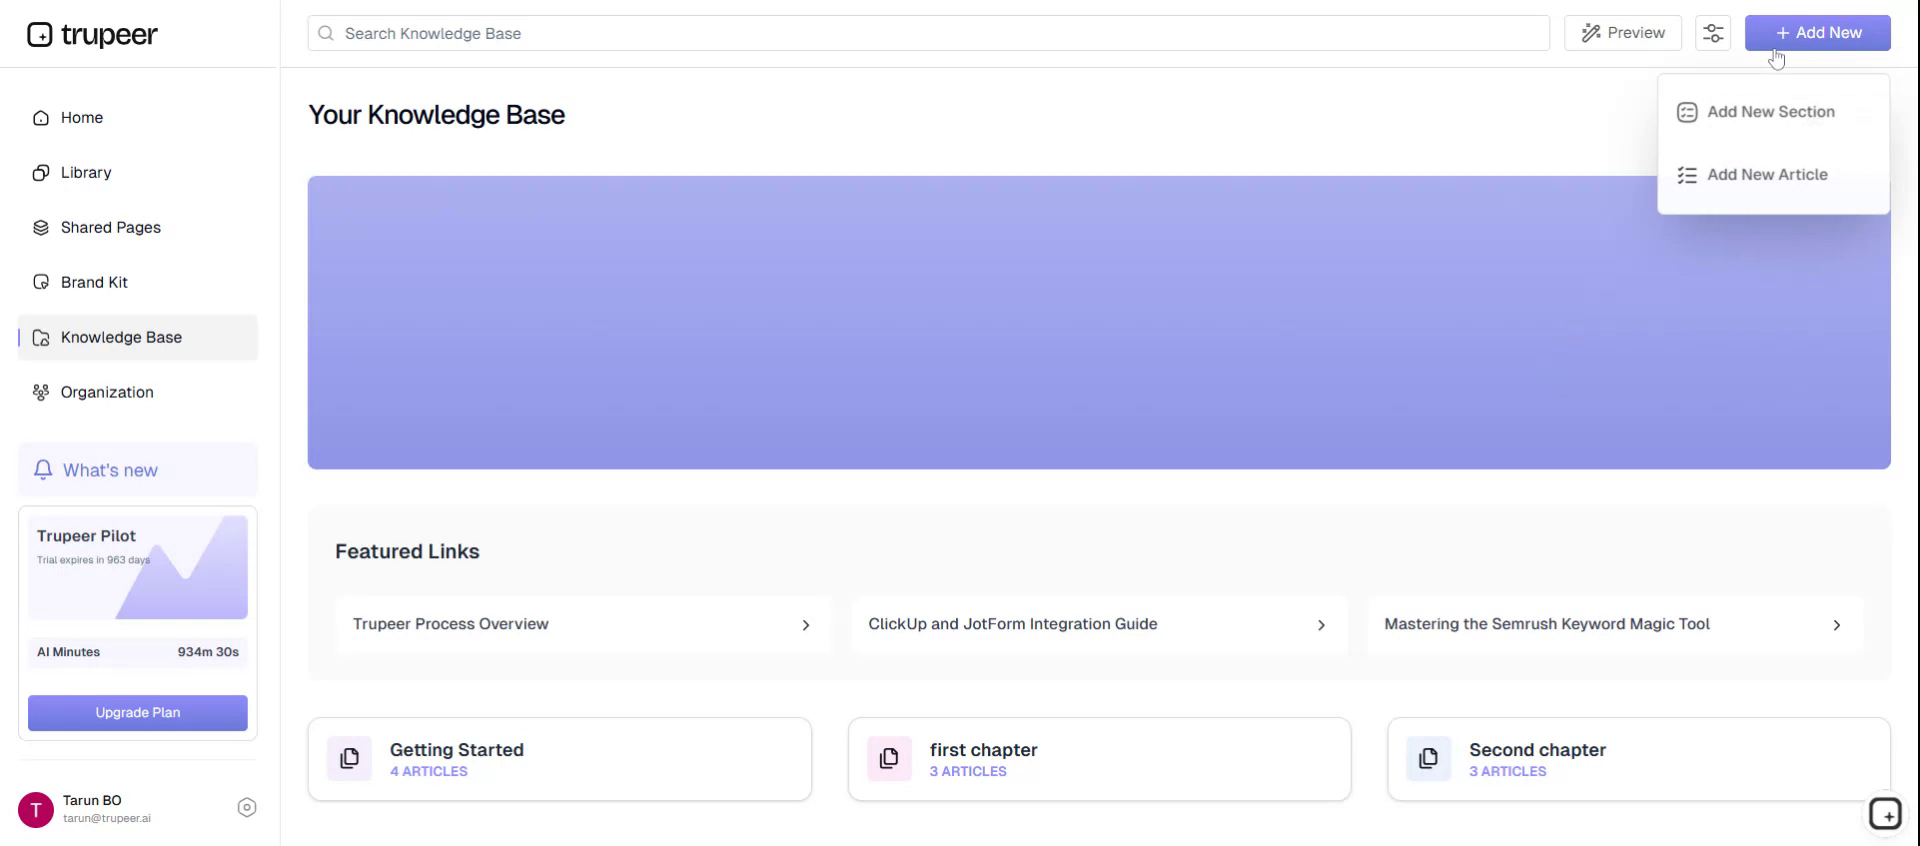Open the customization sliders icon button

pyautogui.click(x=1713, y=33)
